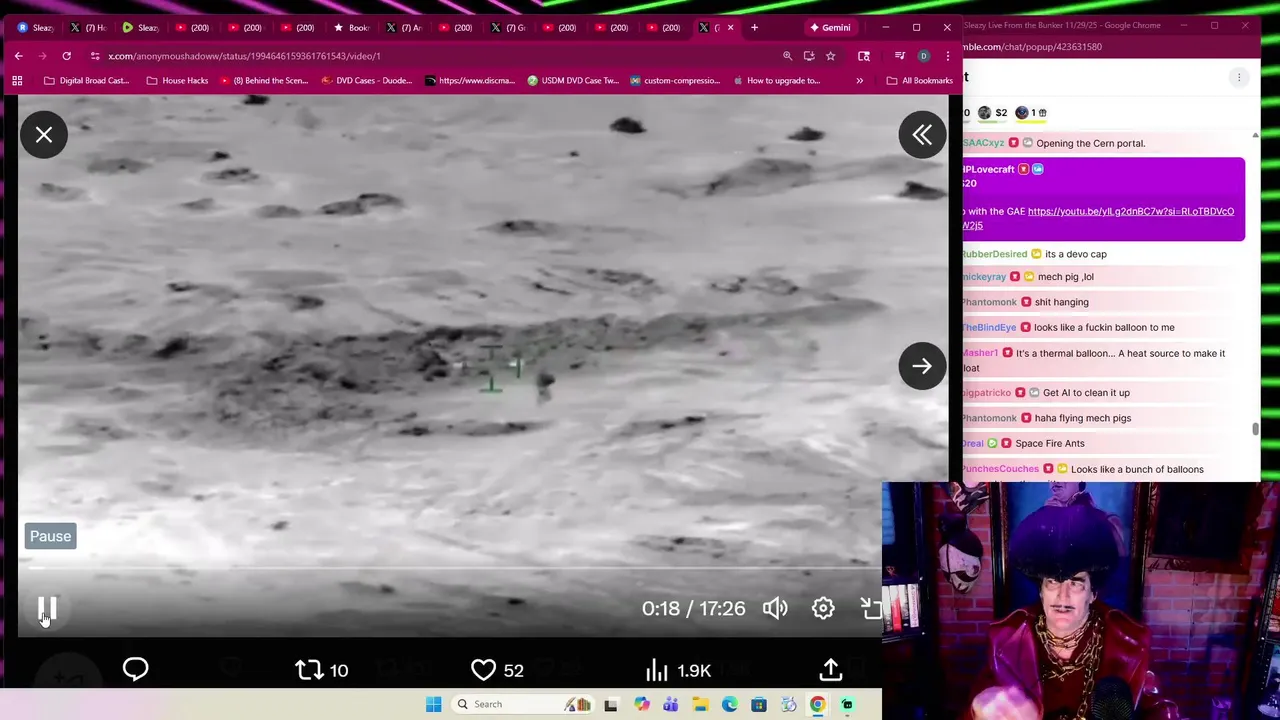Open Microsoft Teams from the taskbar
Viewport: 1280px width, 720px height.
[x=670, y=704]
